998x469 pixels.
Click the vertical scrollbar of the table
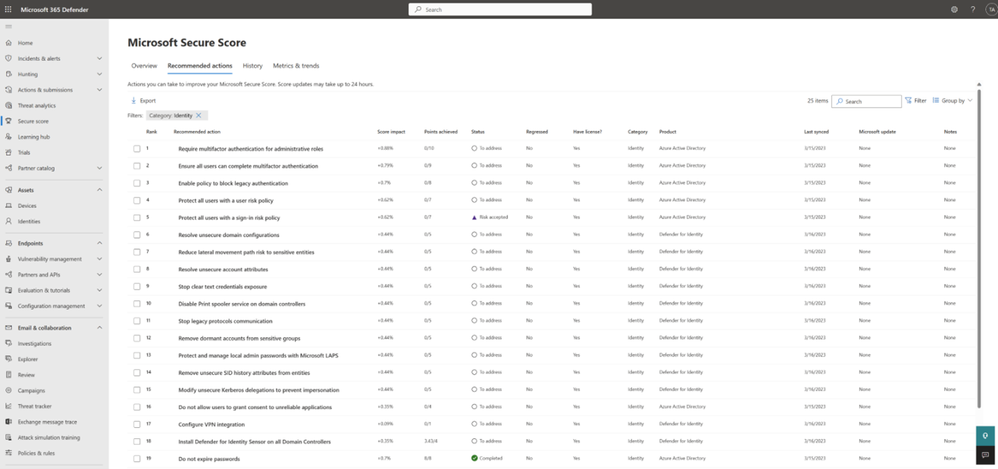pyautogui.click(x=978, y=248)
